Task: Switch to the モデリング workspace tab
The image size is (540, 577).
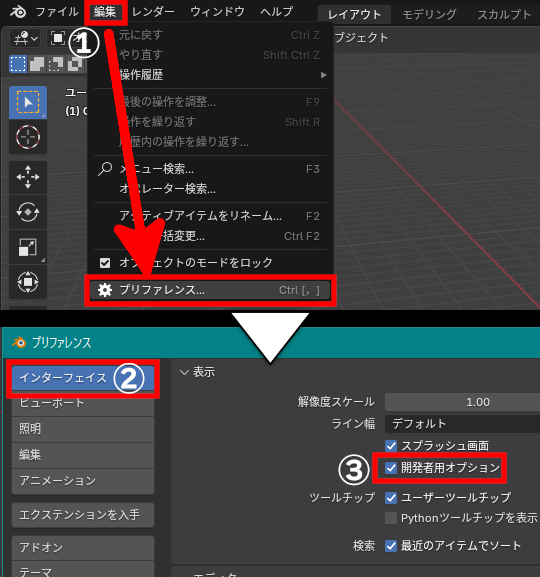Action: tap(429, 15)
